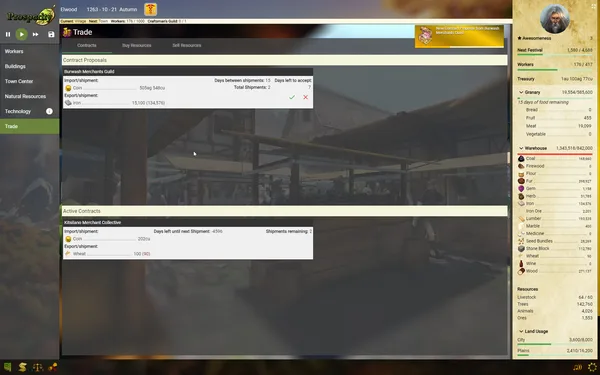Click the Fur resource icon

pyautogui.click(x=521, y=181)
